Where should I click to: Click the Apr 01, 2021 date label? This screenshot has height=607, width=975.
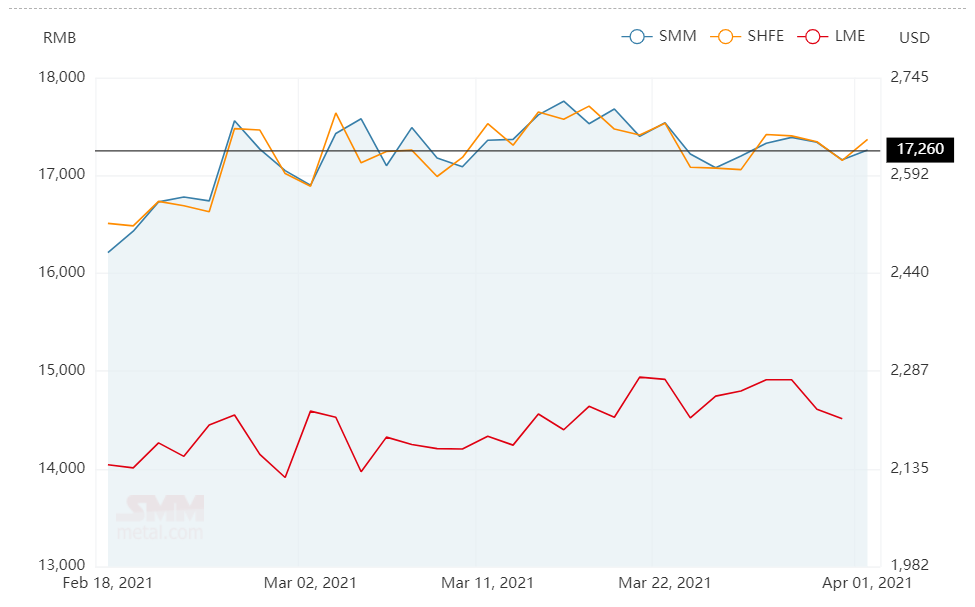[x=867, y=583]
